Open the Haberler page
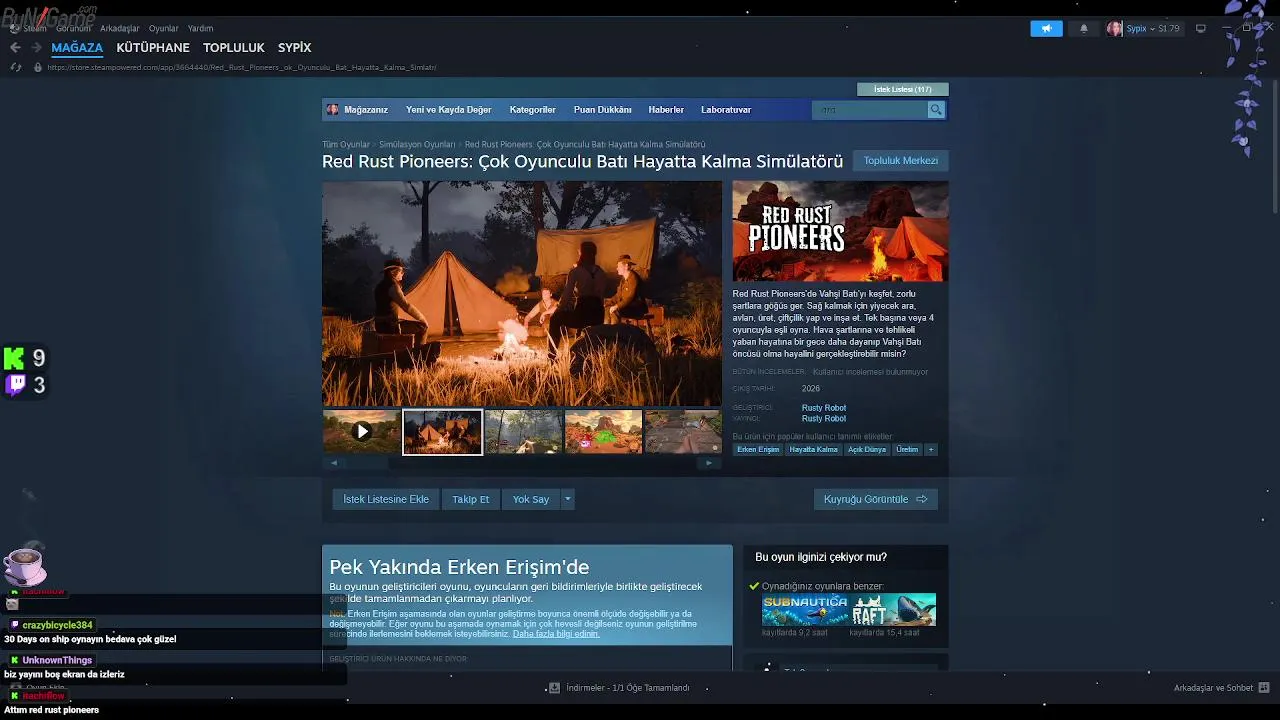Viewport: 1280px width, 720px height. [x=666, y=110]
